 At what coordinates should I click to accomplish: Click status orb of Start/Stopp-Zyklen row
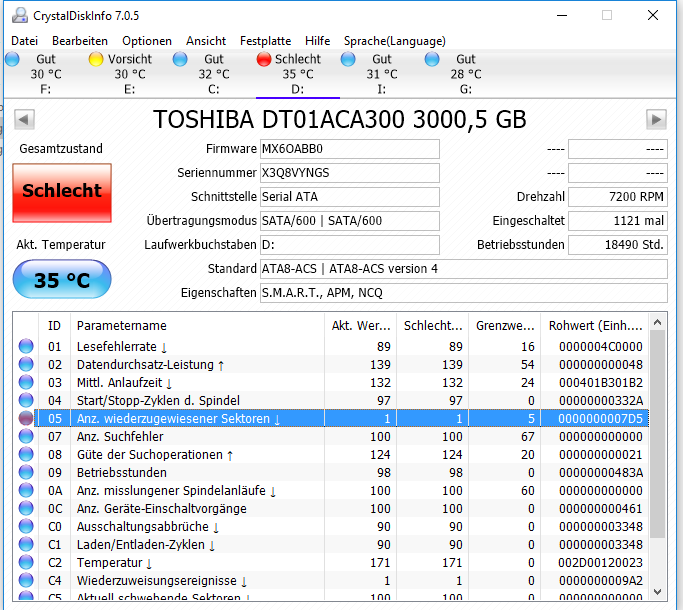(x=26, y=400)
